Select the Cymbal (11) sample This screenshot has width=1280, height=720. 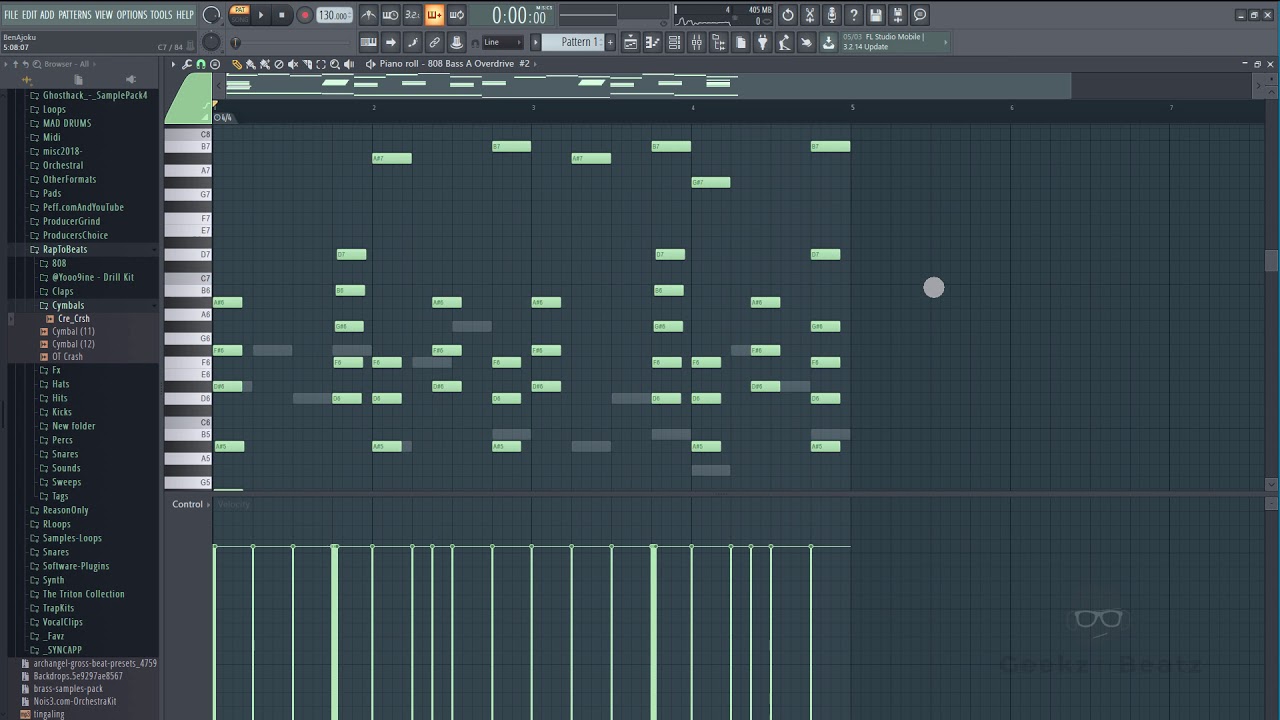tap(73, 331)
